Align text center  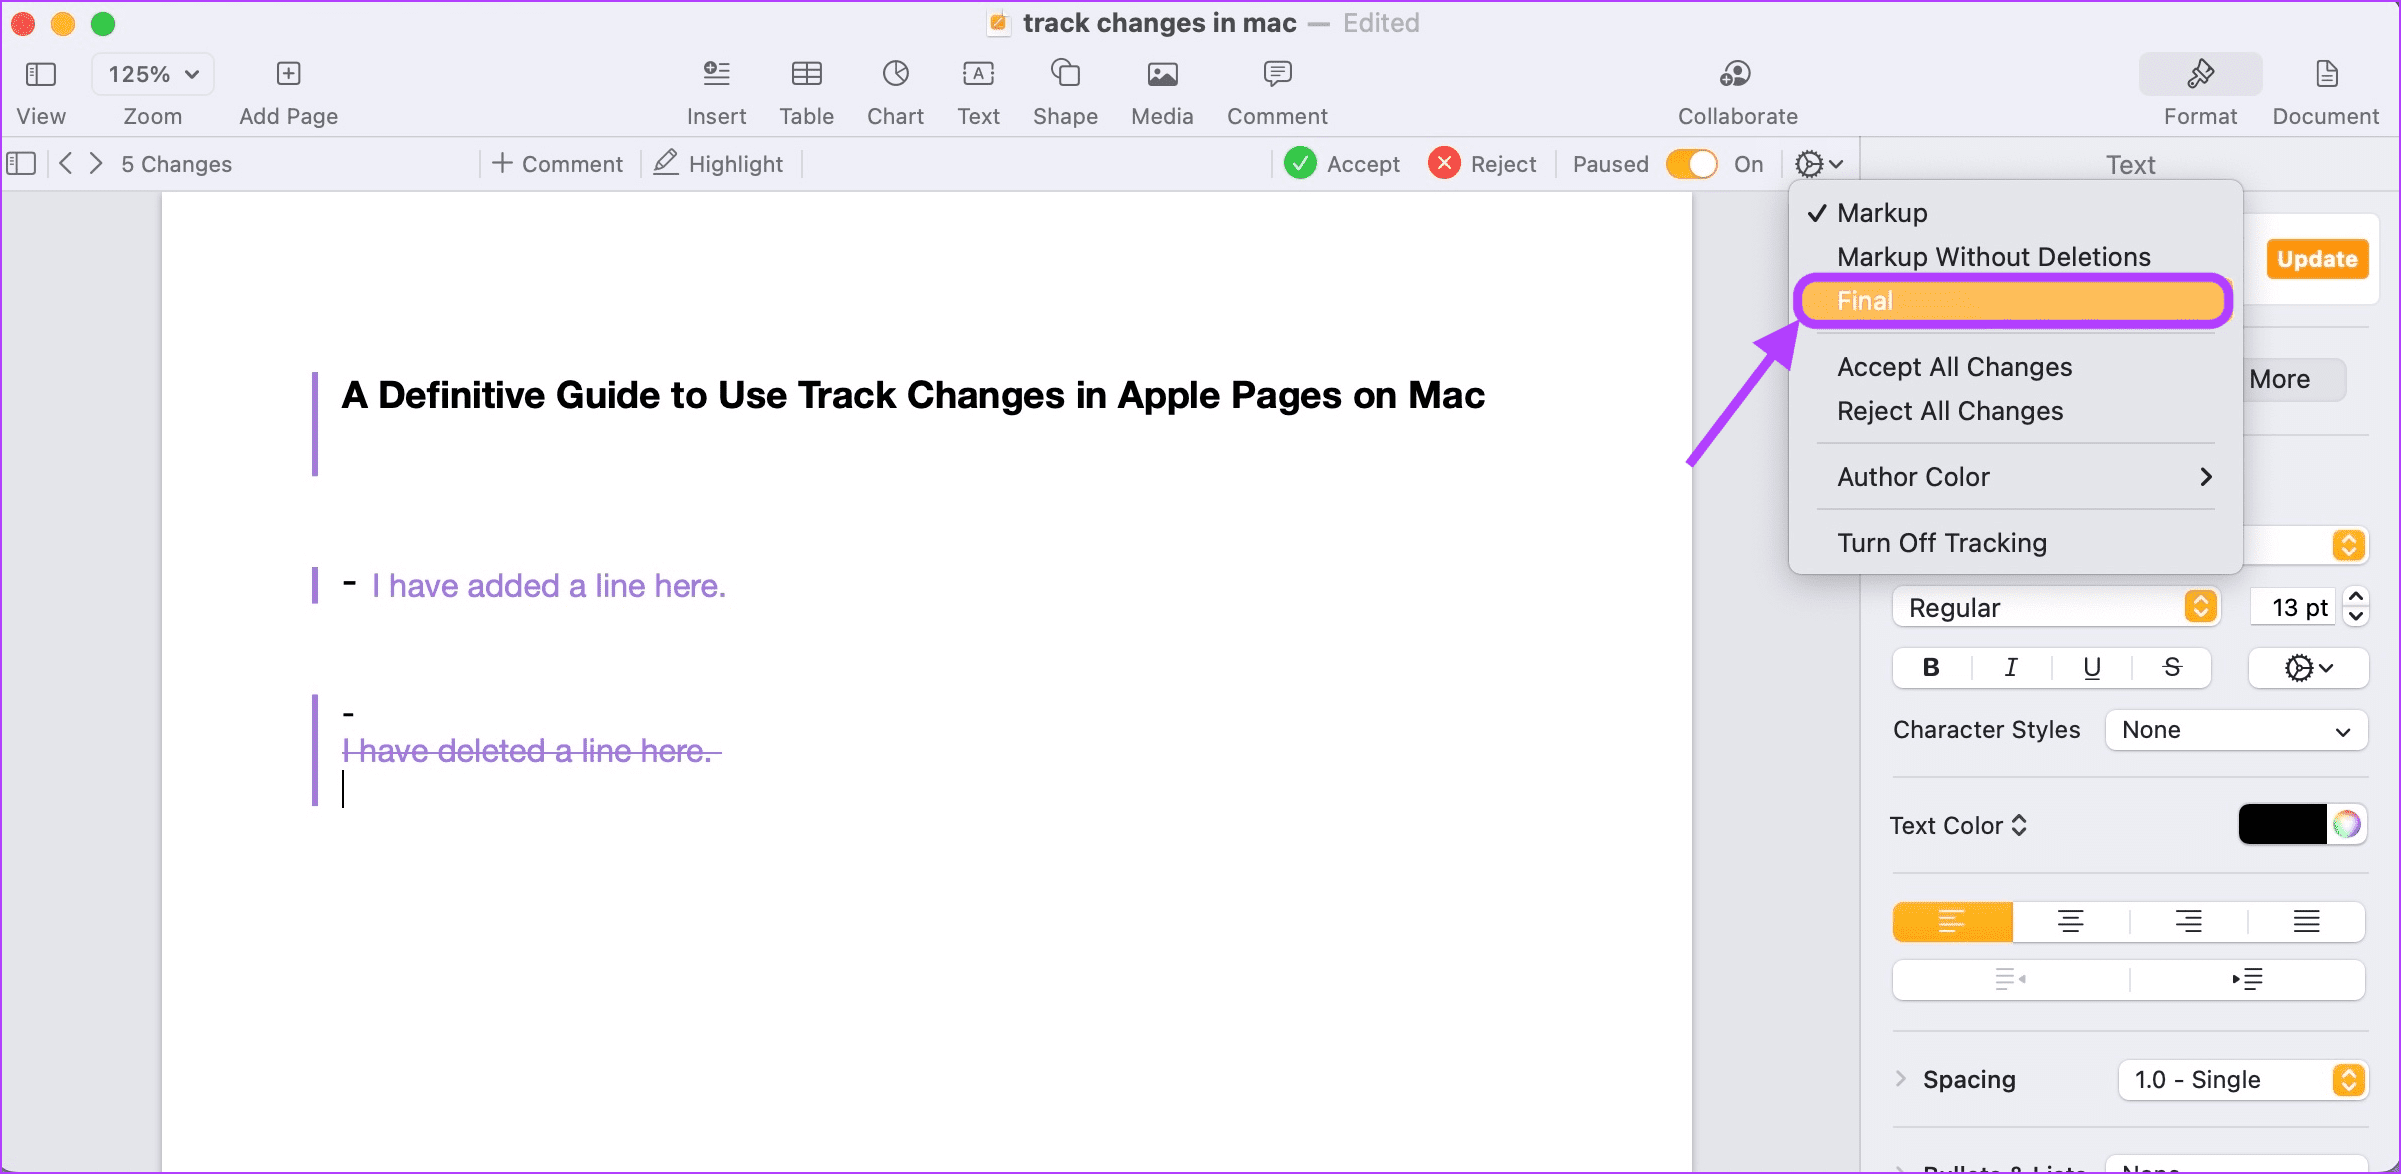coord(2070,921)
